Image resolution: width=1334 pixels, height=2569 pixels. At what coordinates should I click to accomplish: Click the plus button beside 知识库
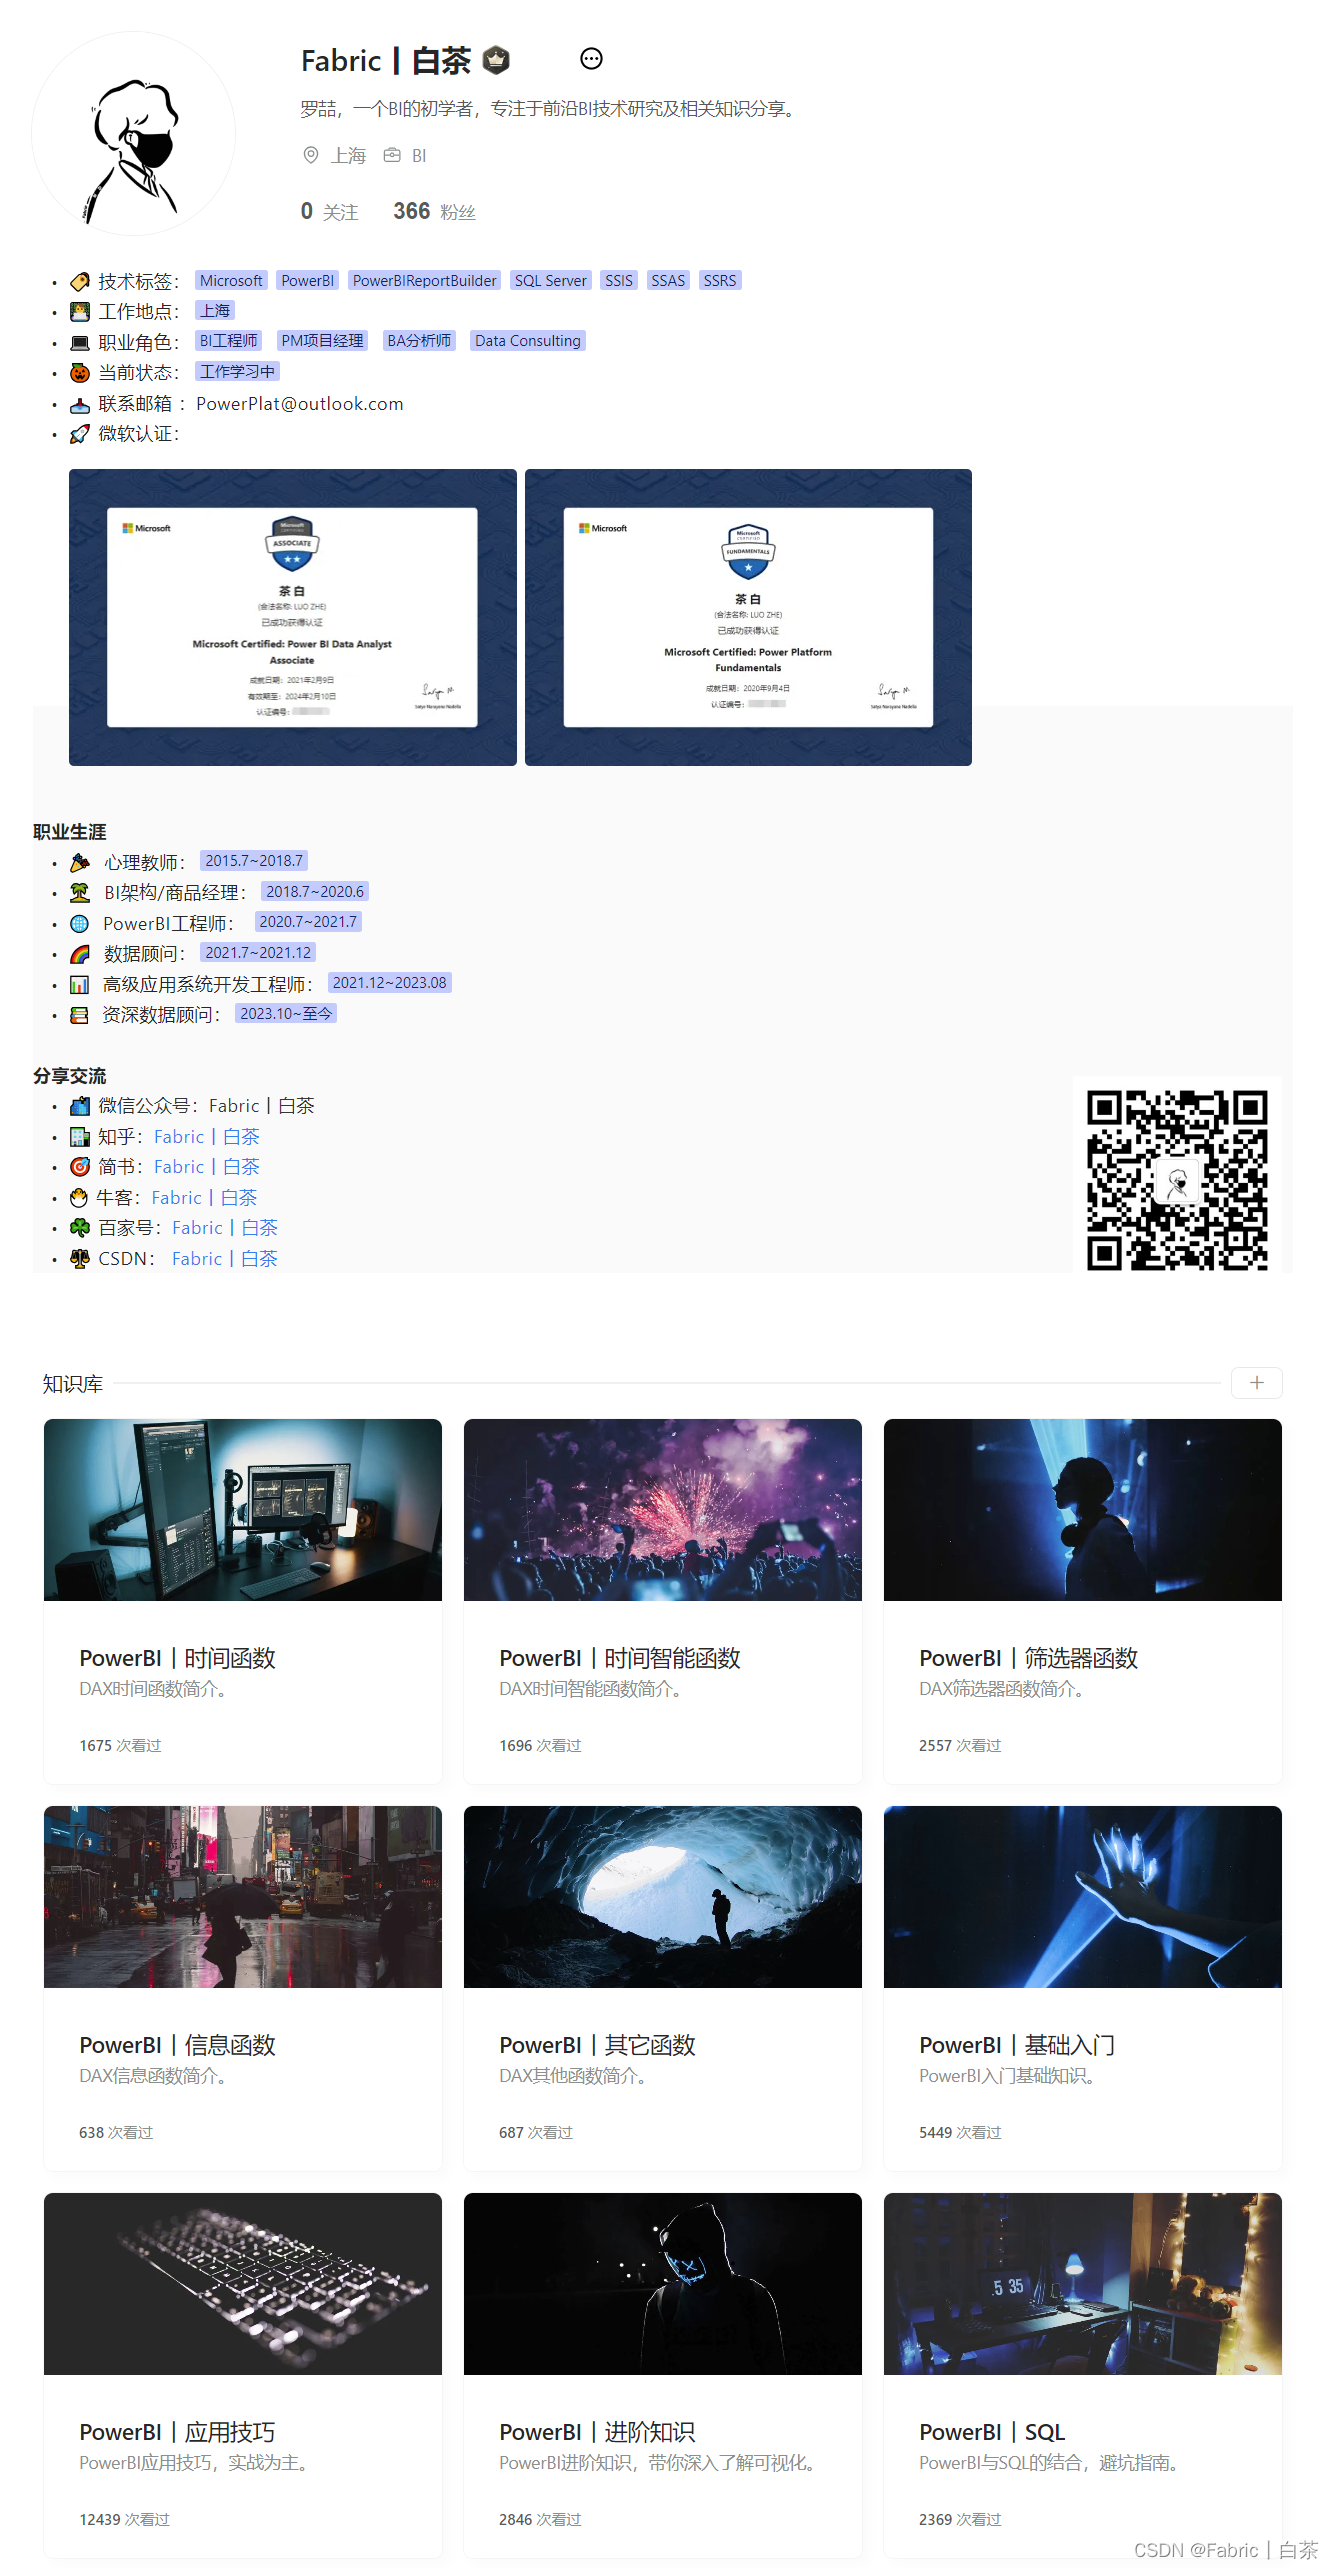pyautogui.click(x=1257, y=1383)
